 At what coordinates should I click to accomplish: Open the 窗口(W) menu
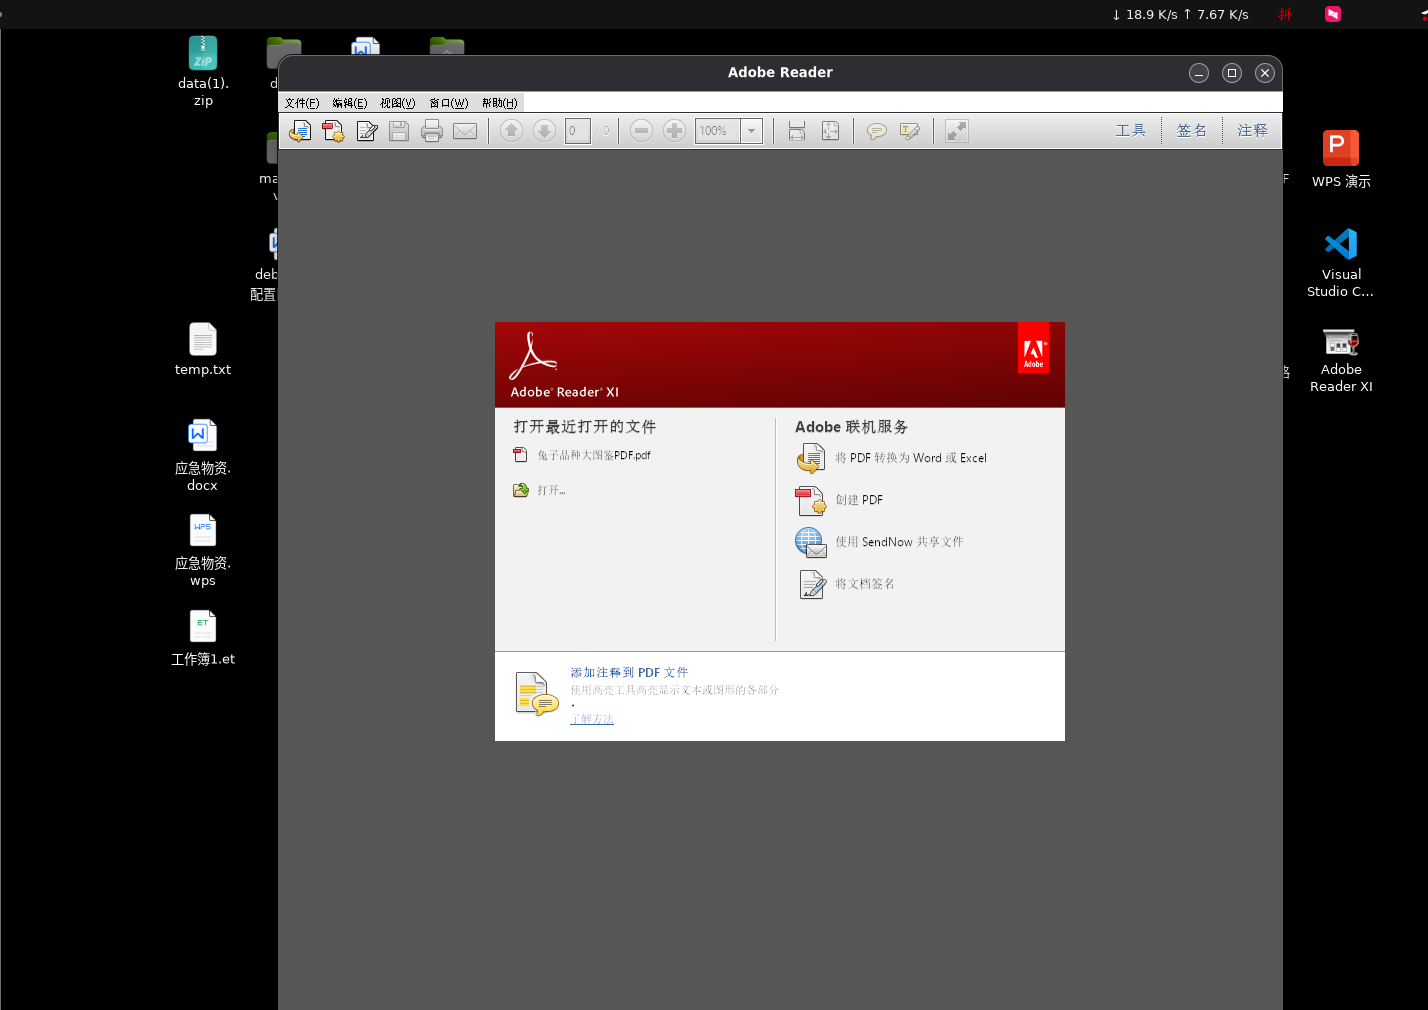(449, 103)
